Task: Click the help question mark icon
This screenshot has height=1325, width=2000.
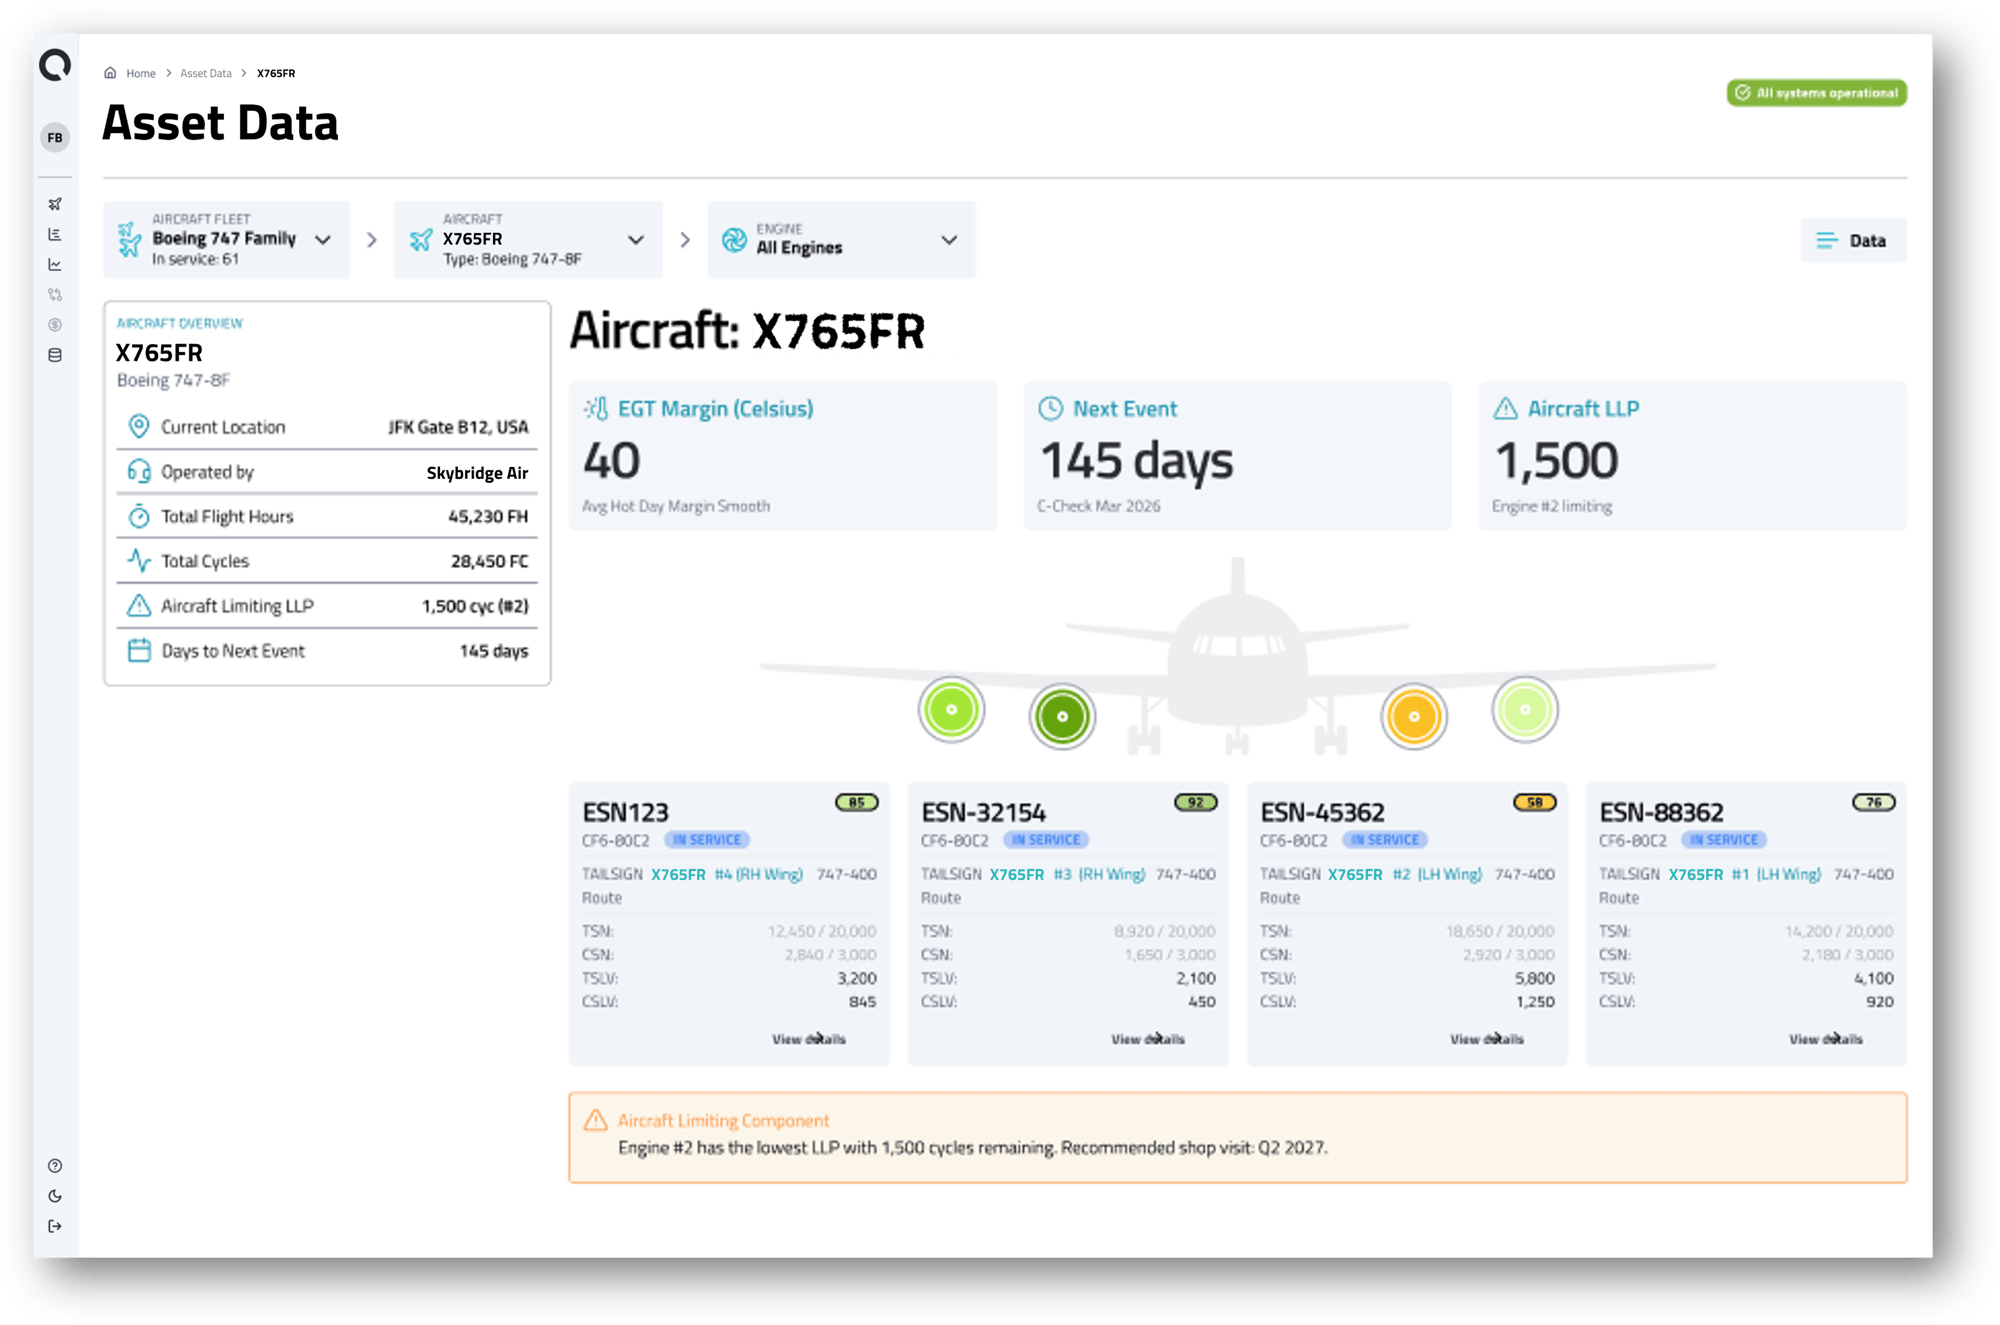Action: (x=55, y=1166)
